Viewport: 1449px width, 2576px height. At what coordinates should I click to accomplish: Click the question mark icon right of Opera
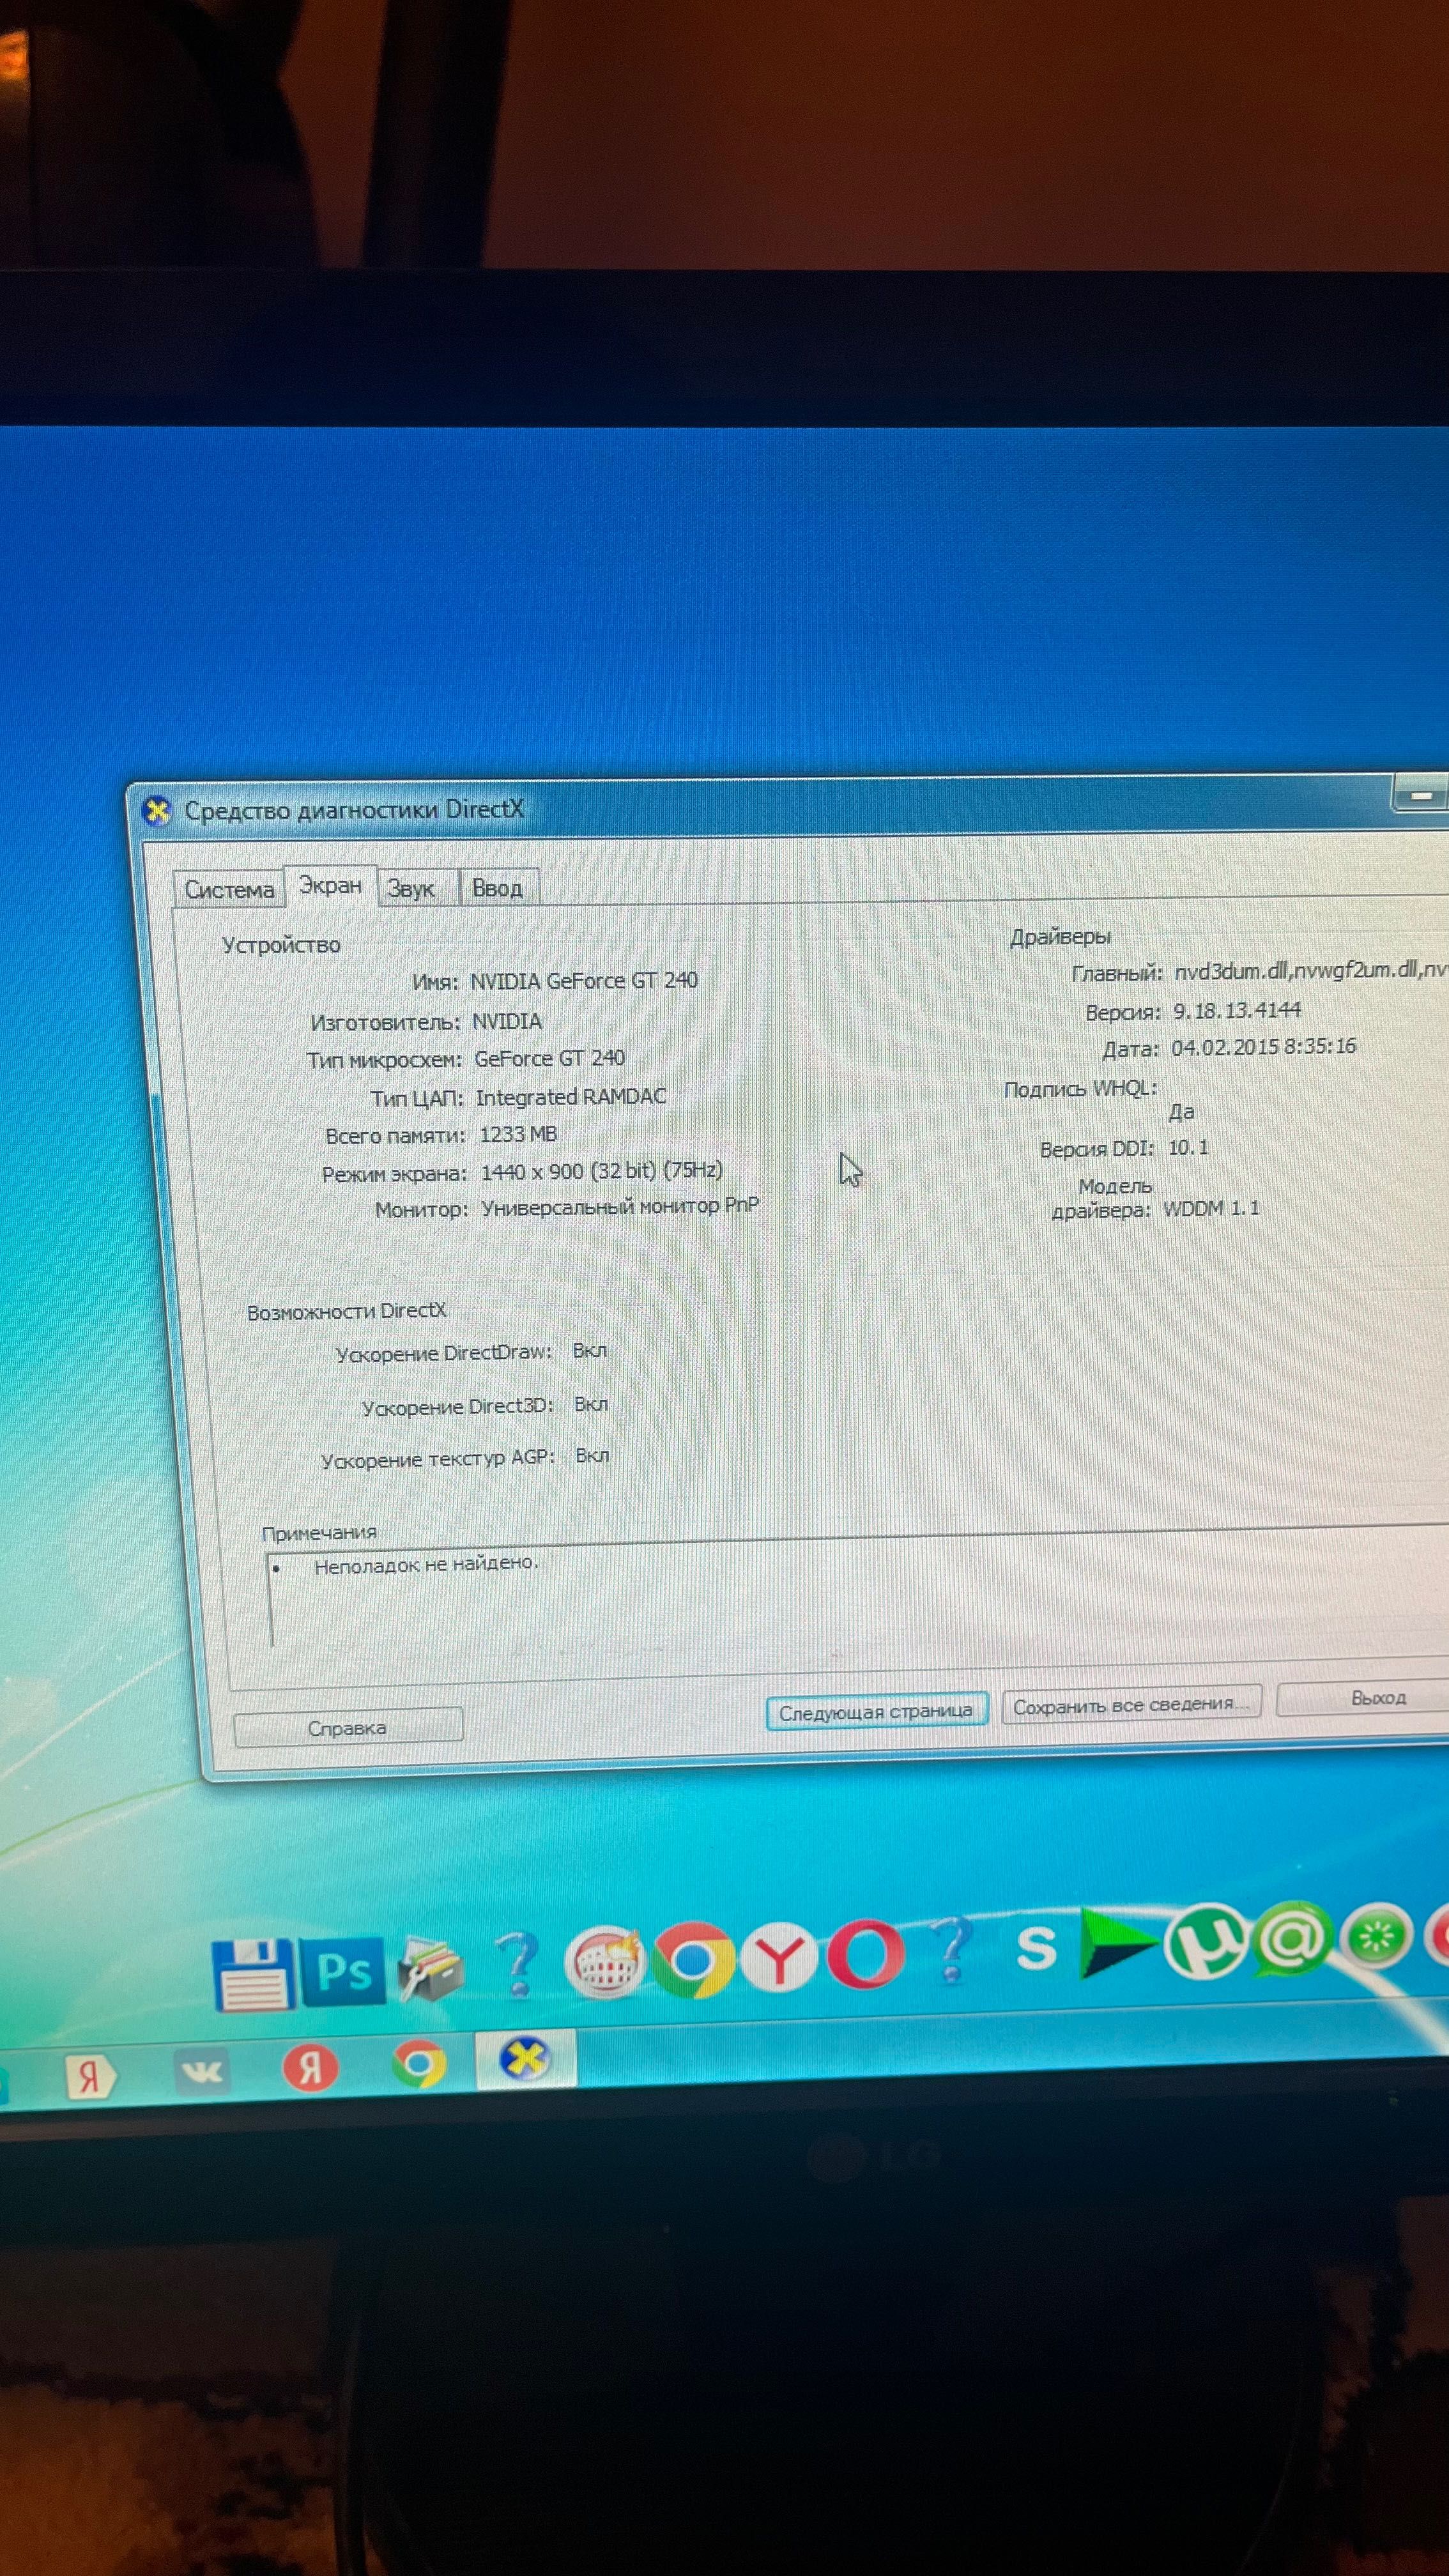pyautogui.click(x=951, y=1949)
